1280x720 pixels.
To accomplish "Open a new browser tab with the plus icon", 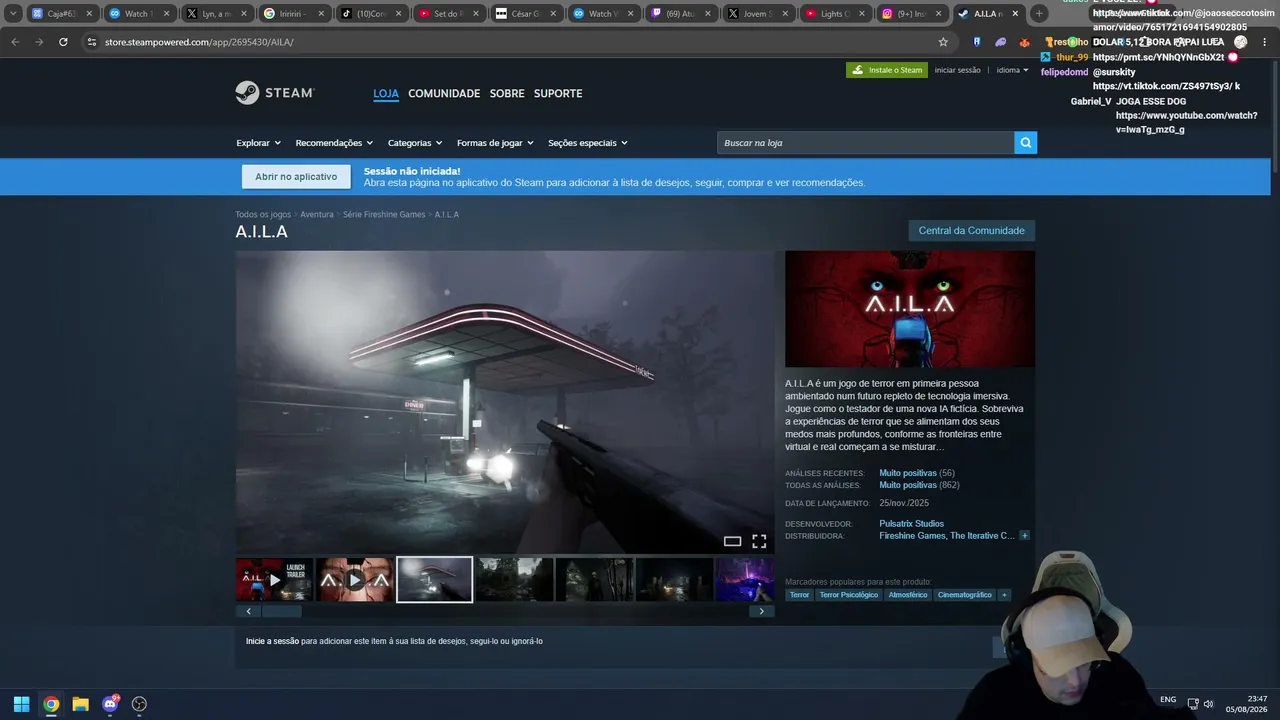I will (1039, 14).
